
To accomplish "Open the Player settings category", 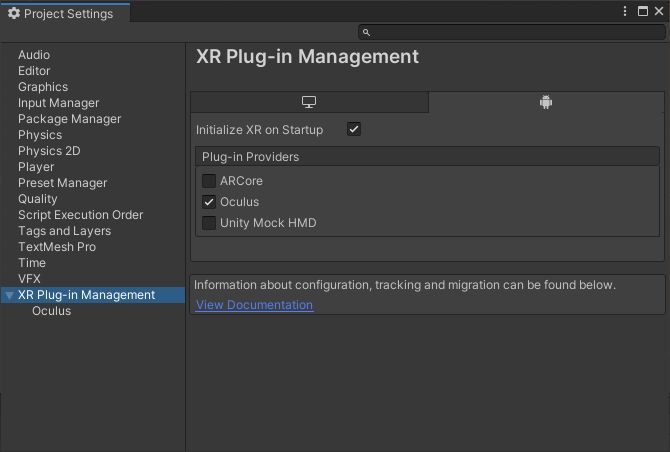I will (36, 167).
